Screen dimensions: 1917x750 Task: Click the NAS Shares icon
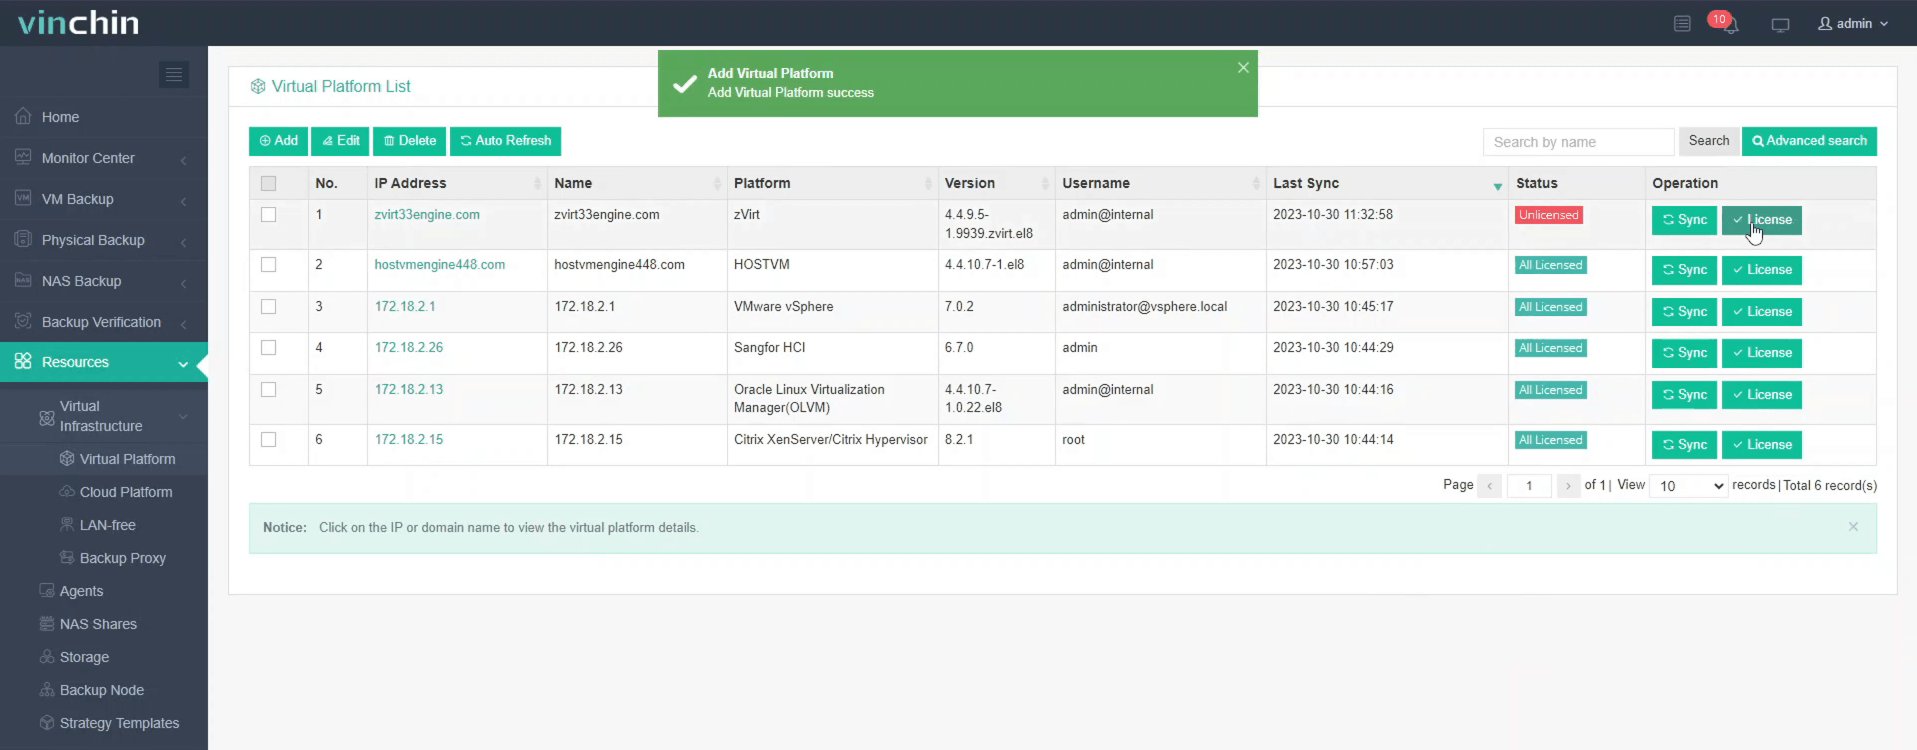(46, 624)
